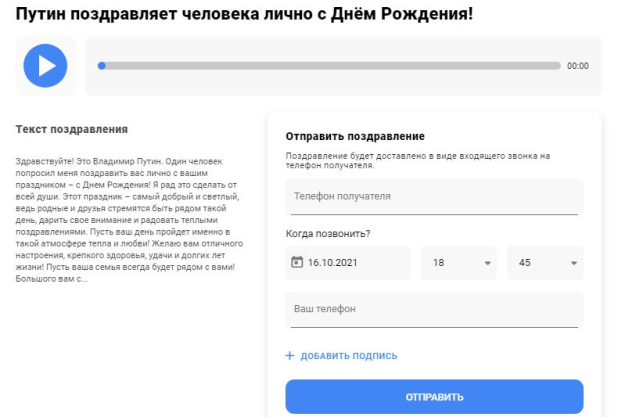Image resolution: width=618 pixels, height=417 pixels.
Task: Click the arrow next to hour 18
Action: click(x=488, y=263)
